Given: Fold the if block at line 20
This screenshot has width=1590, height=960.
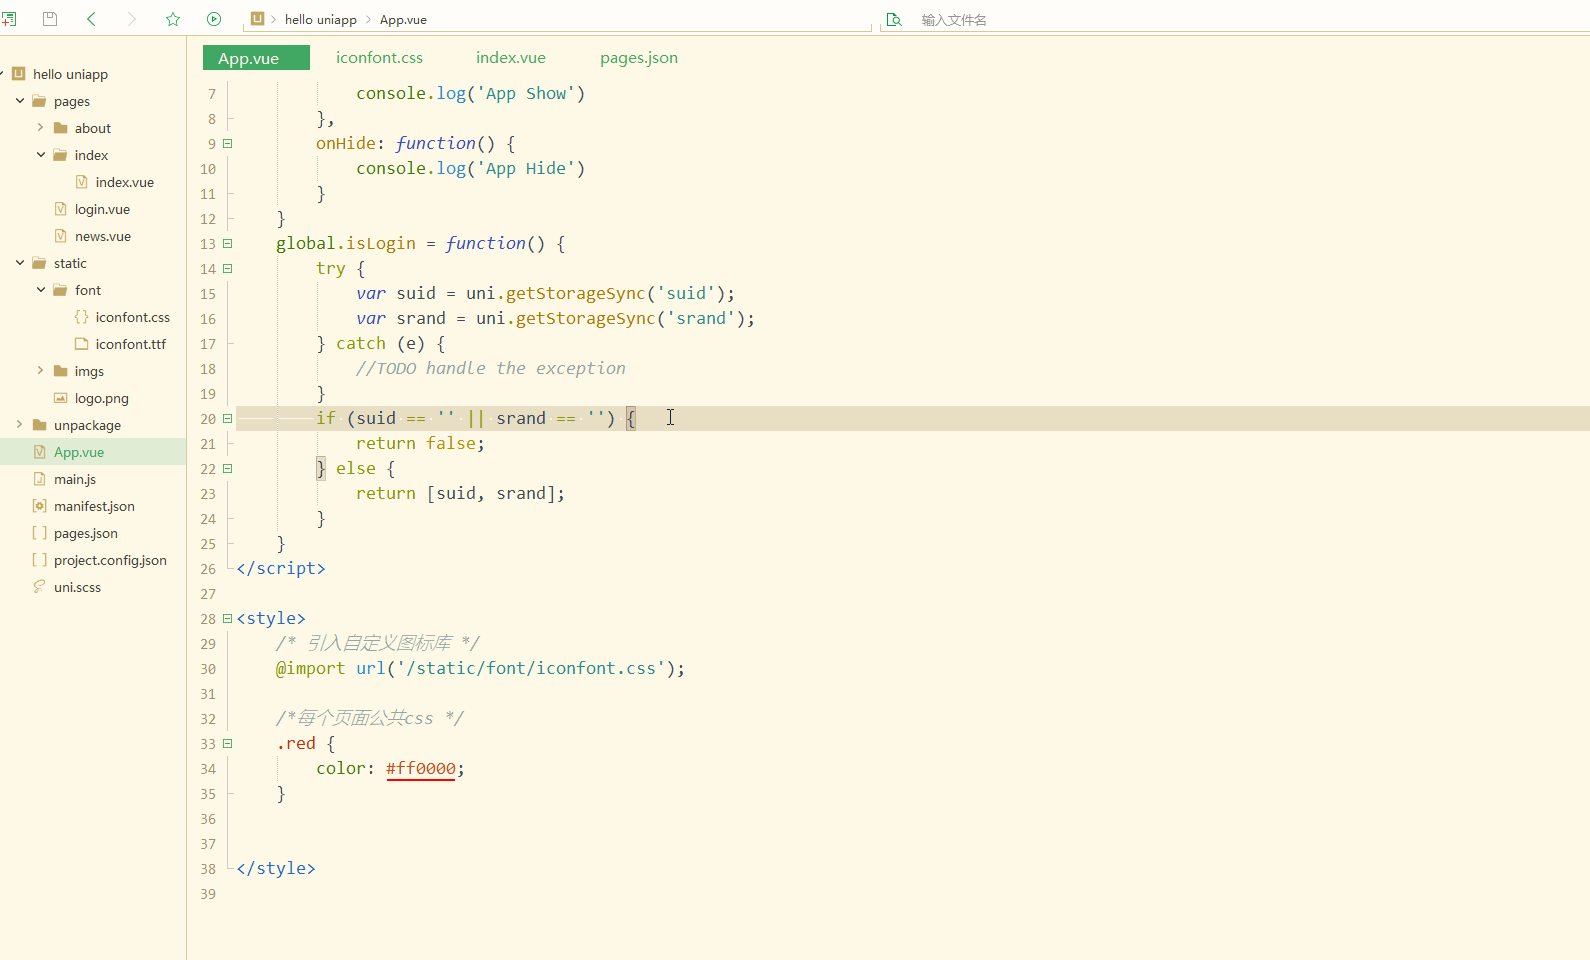Looking at the screenshot, I should point(228,419).
